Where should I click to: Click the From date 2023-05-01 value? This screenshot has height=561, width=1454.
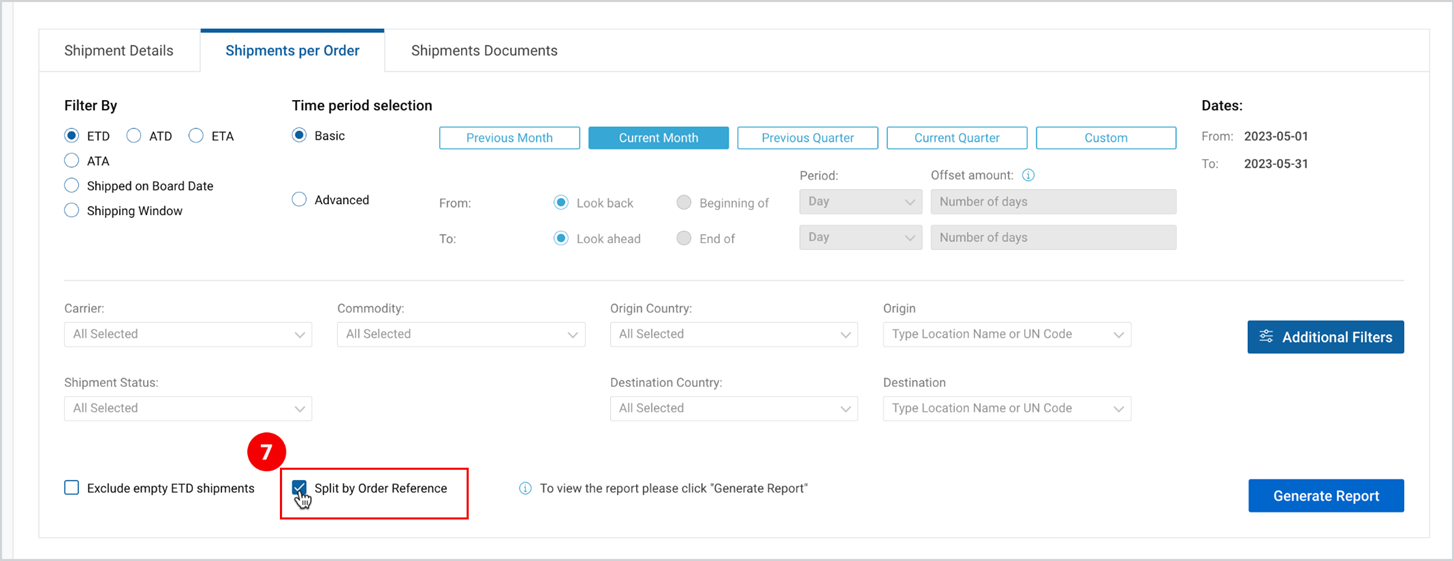click(1276, 136)
